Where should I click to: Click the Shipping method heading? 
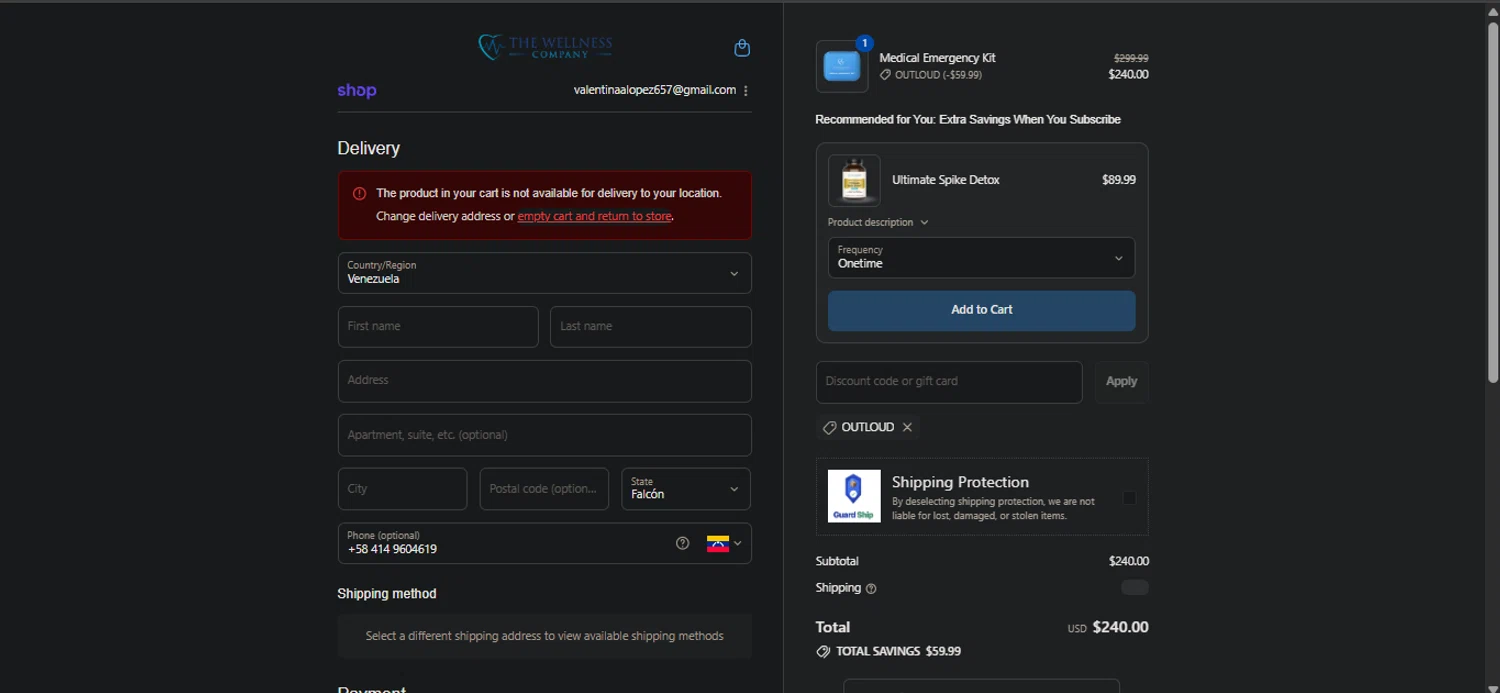click(x=387, y=594)
